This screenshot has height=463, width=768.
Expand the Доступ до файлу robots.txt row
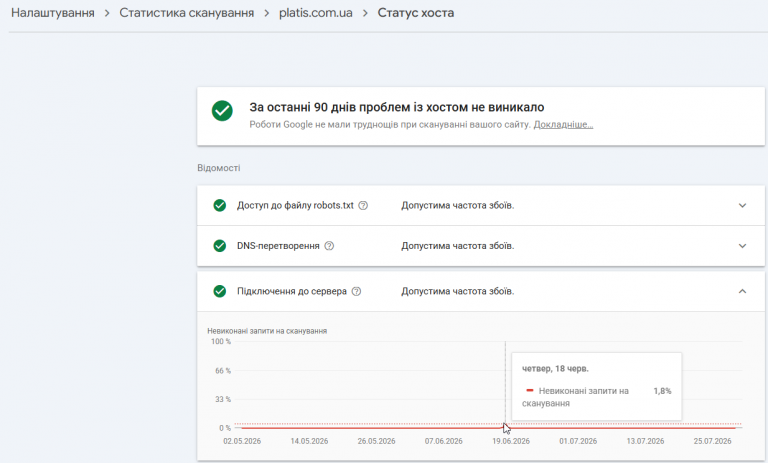743,206
